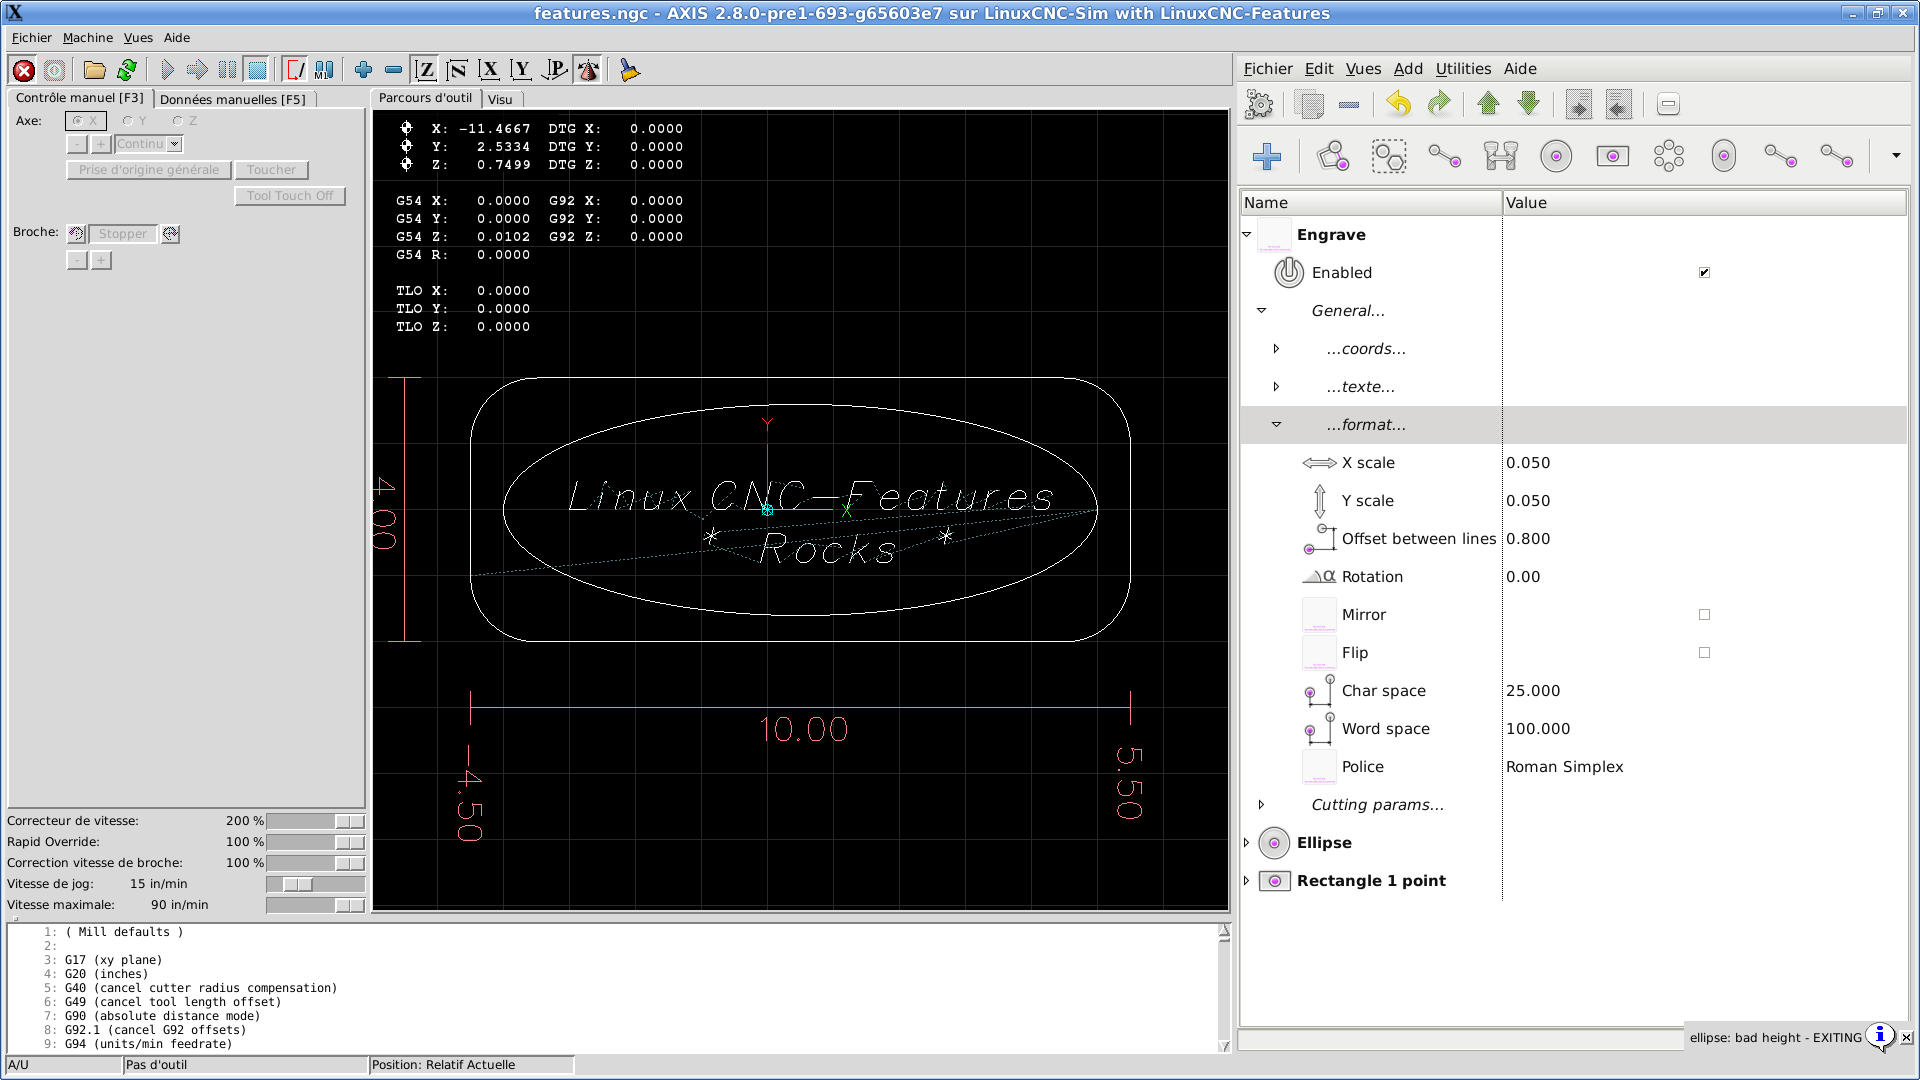Image resolution: width=1920 pixels, height=1080 pixels.
Task: Reload the current file
Action: 126,70
